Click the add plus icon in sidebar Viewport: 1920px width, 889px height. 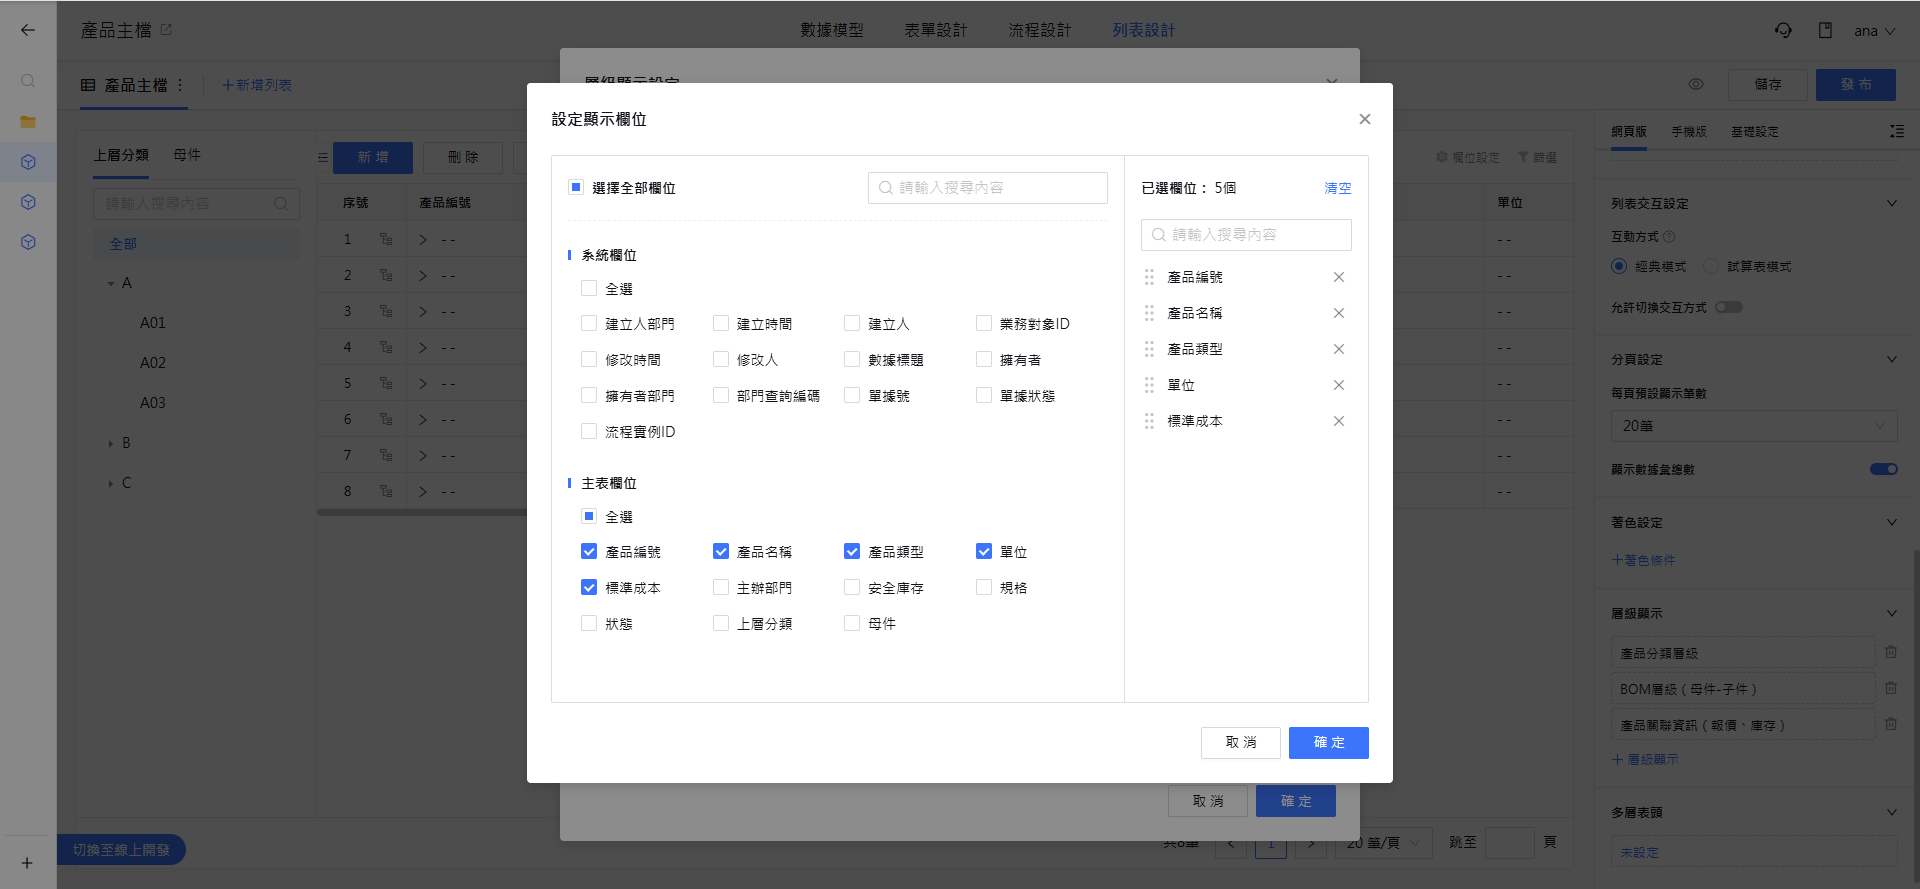click(x=27, y=863)
